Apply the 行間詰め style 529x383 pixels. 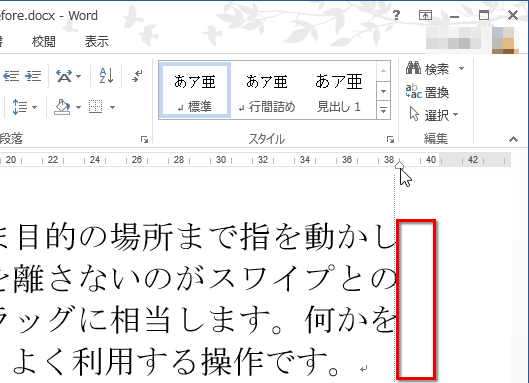[x=267, y=90]
